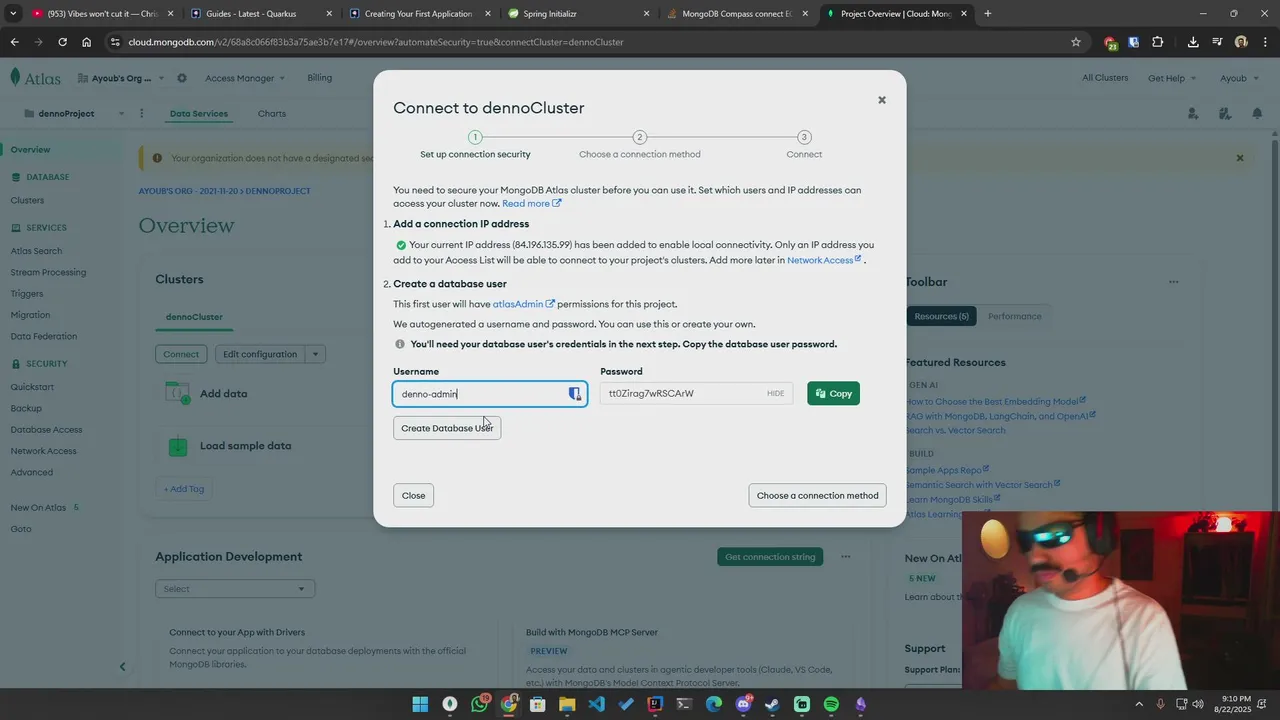This screenshot has width=1280, height=720.
Task: Open Toolbar panel three-dot menu
Action: [1174, 282]
